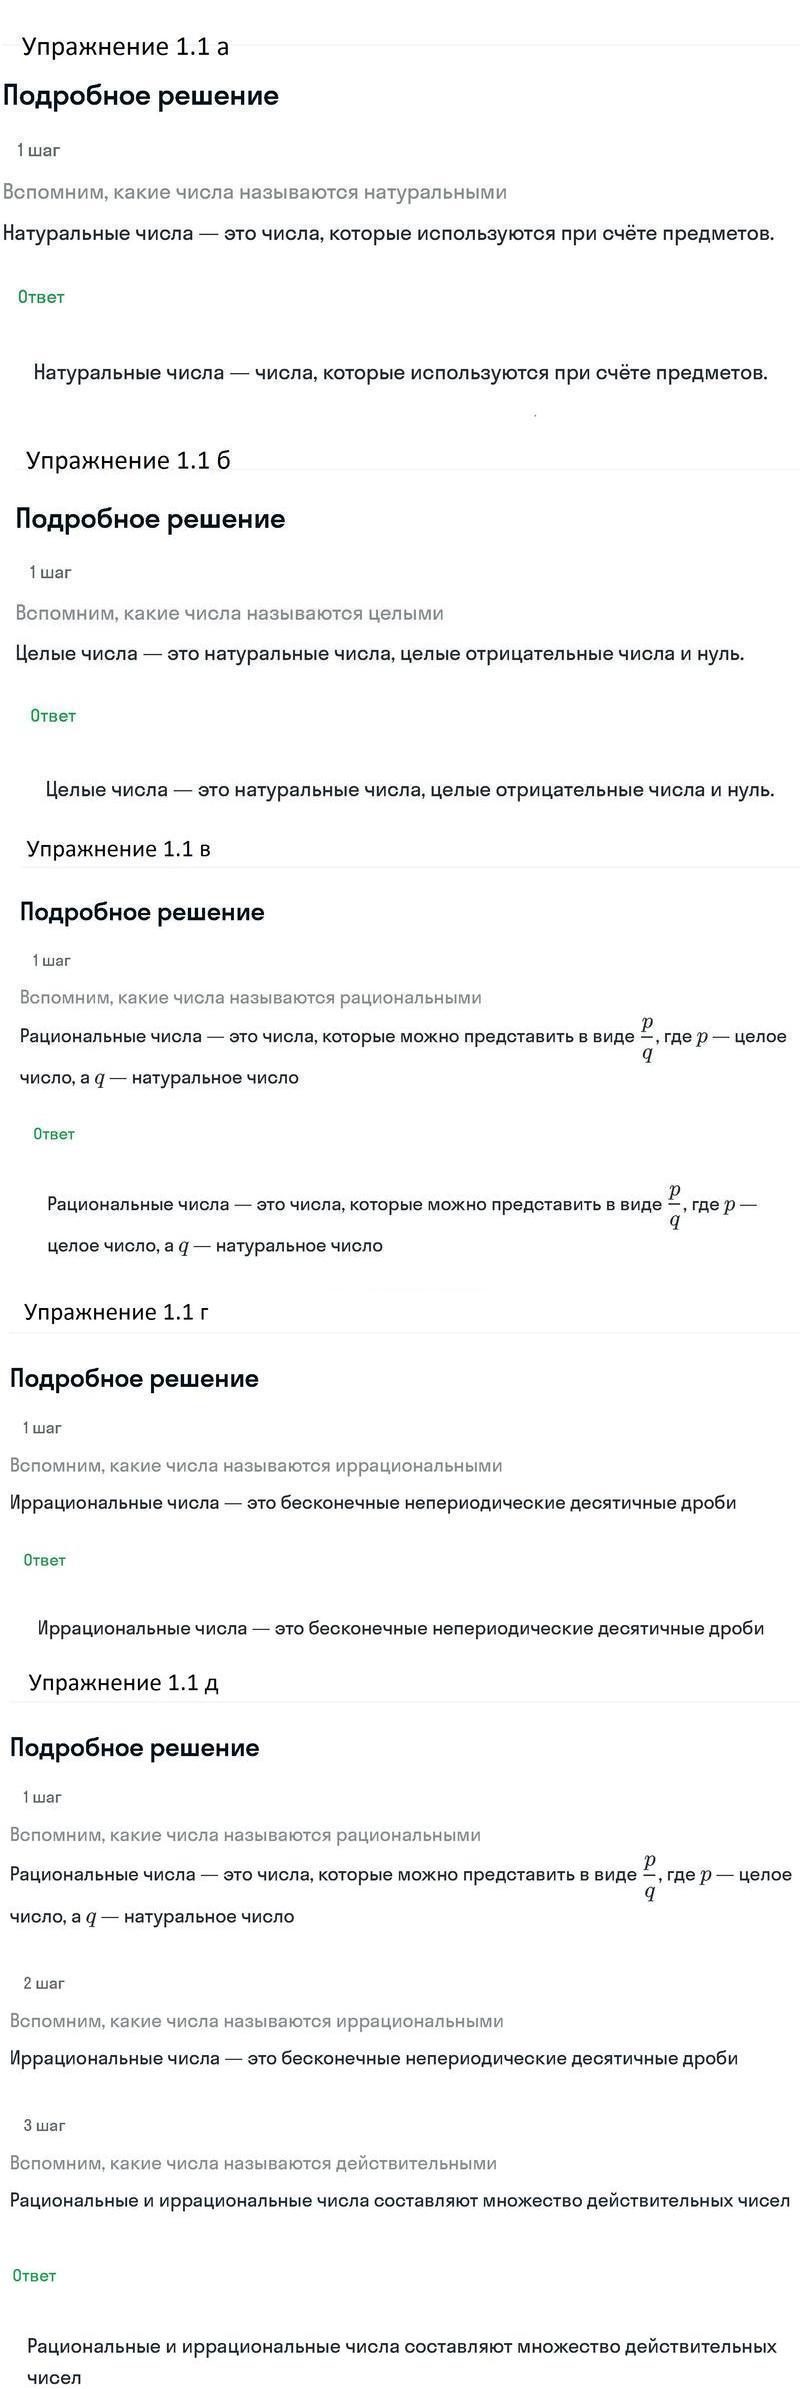Image resolution: width=800 pixels, height=2389 pixels.
Task: Select the "2 шаг" step label
Action: pos(44,1983)
